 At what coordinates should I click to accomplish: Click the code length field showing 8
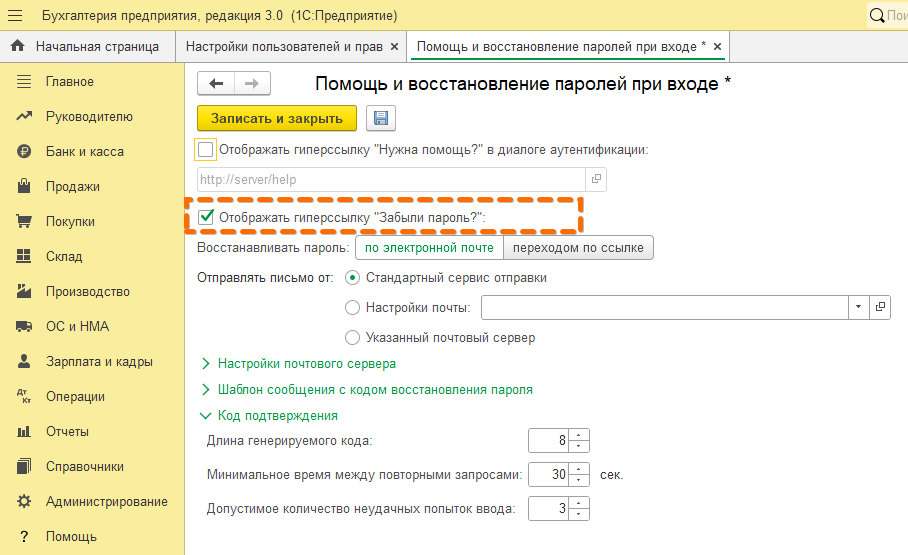[548, 440]
